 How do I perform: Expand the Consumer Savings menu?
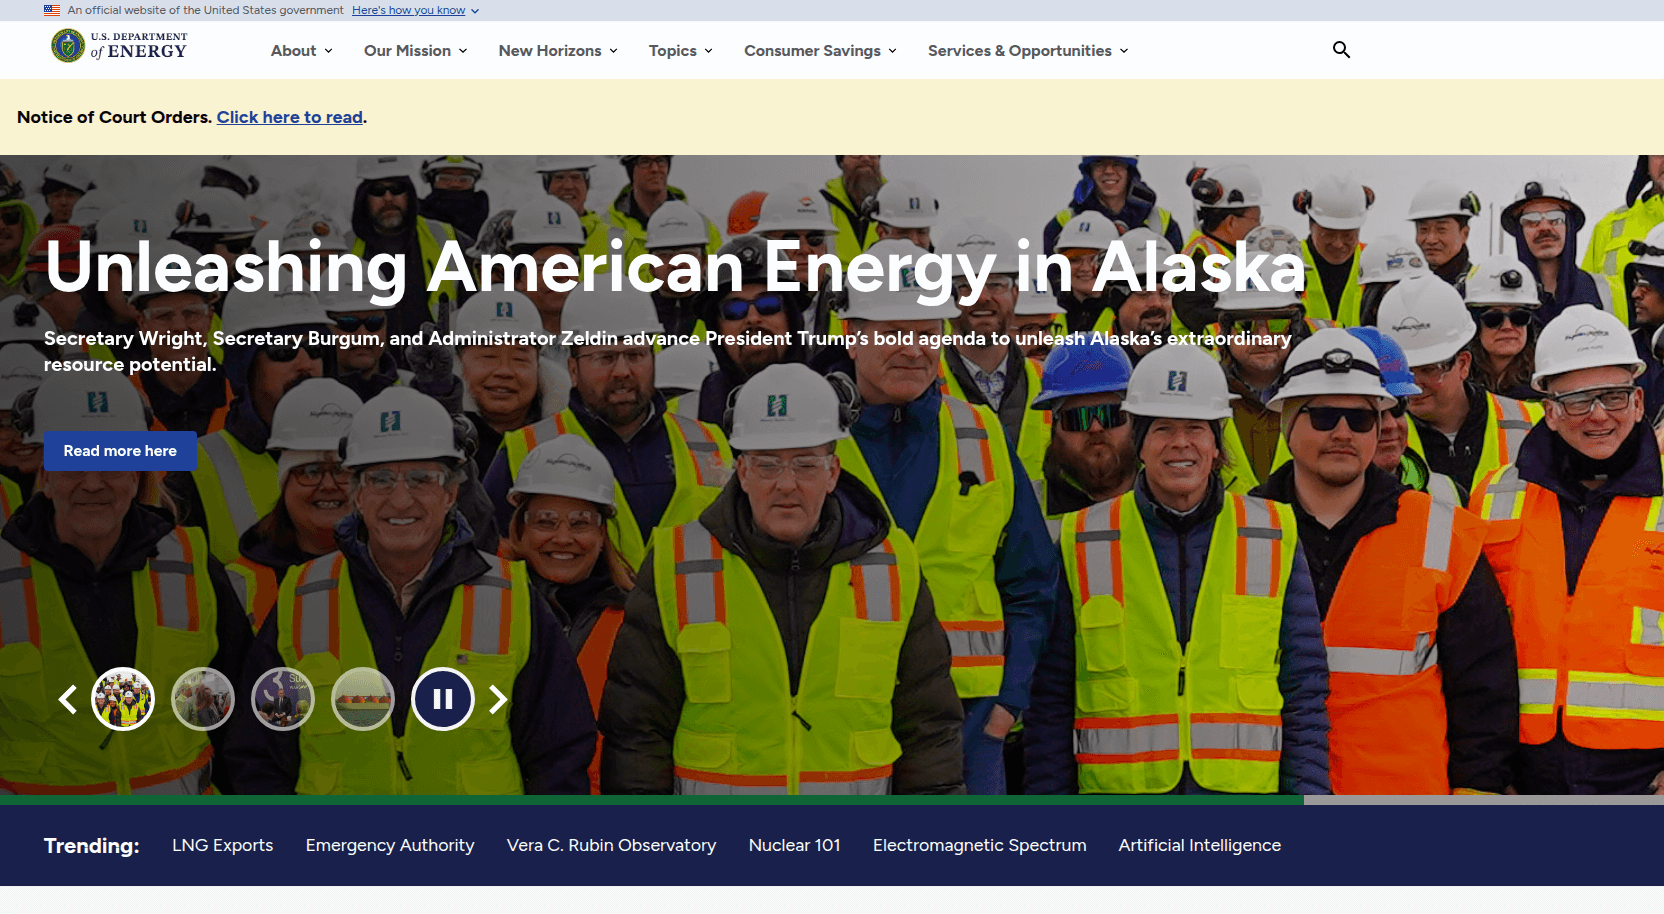820,51
